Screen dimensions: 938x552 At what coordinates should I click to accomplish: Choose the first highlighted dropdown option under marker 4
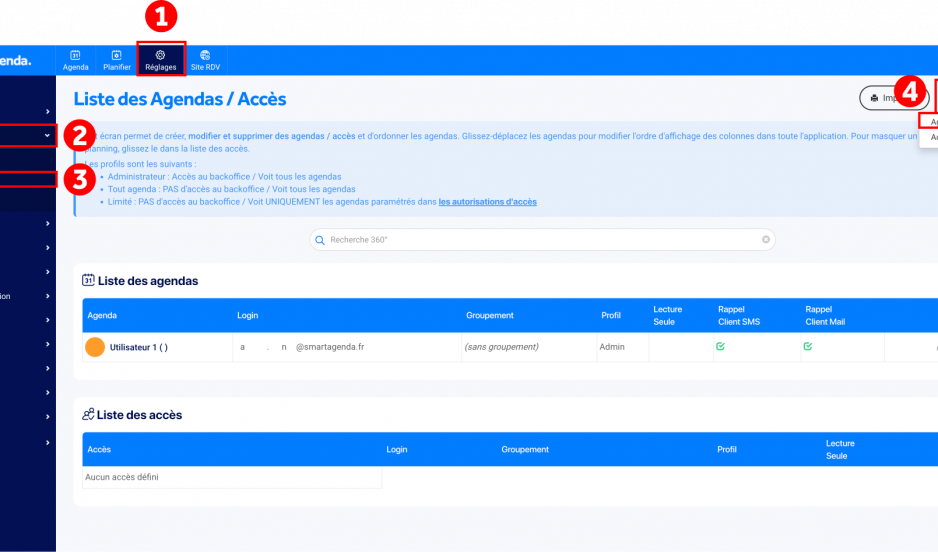point(929,122)
